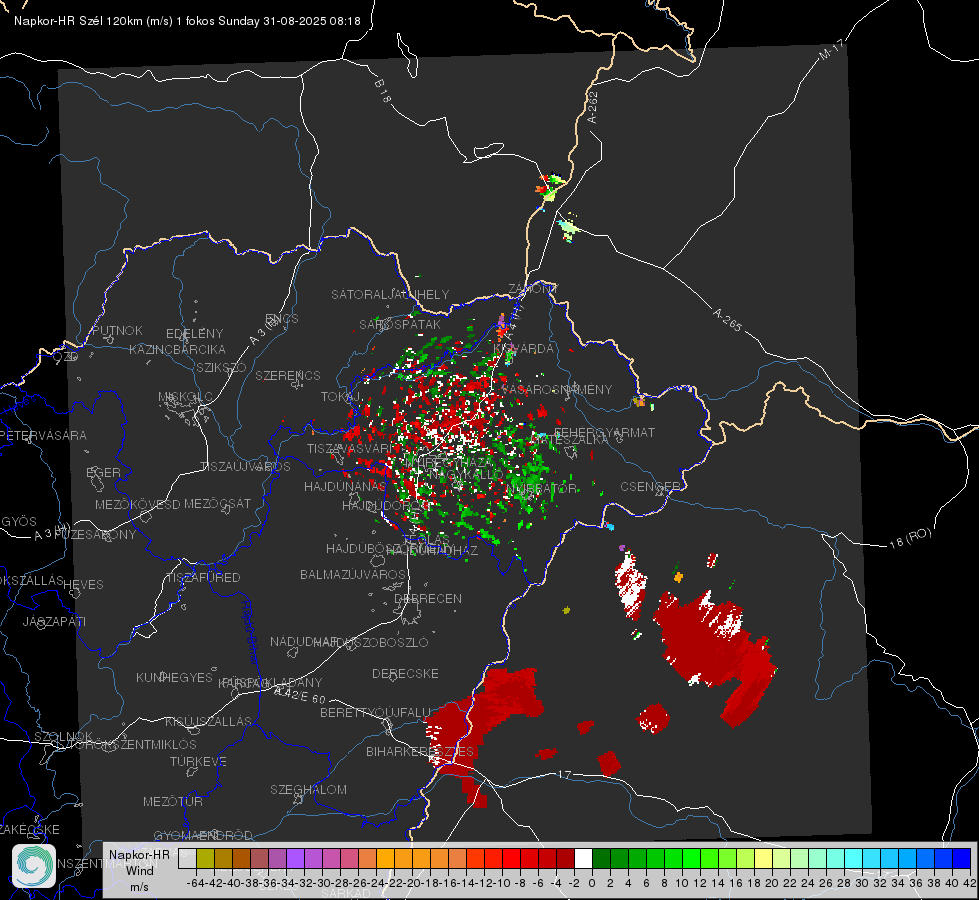979x900 pixels.
Task: Click the Napkor-HR Wind legend label
Action: coord(139,870)
